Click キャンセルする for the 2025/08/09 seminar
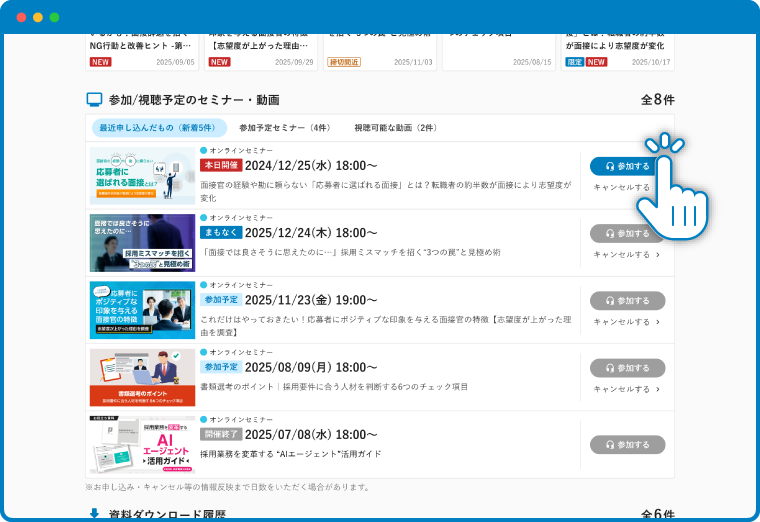The width and height of the screenshot is (760, 522). [x=626, y=390]
